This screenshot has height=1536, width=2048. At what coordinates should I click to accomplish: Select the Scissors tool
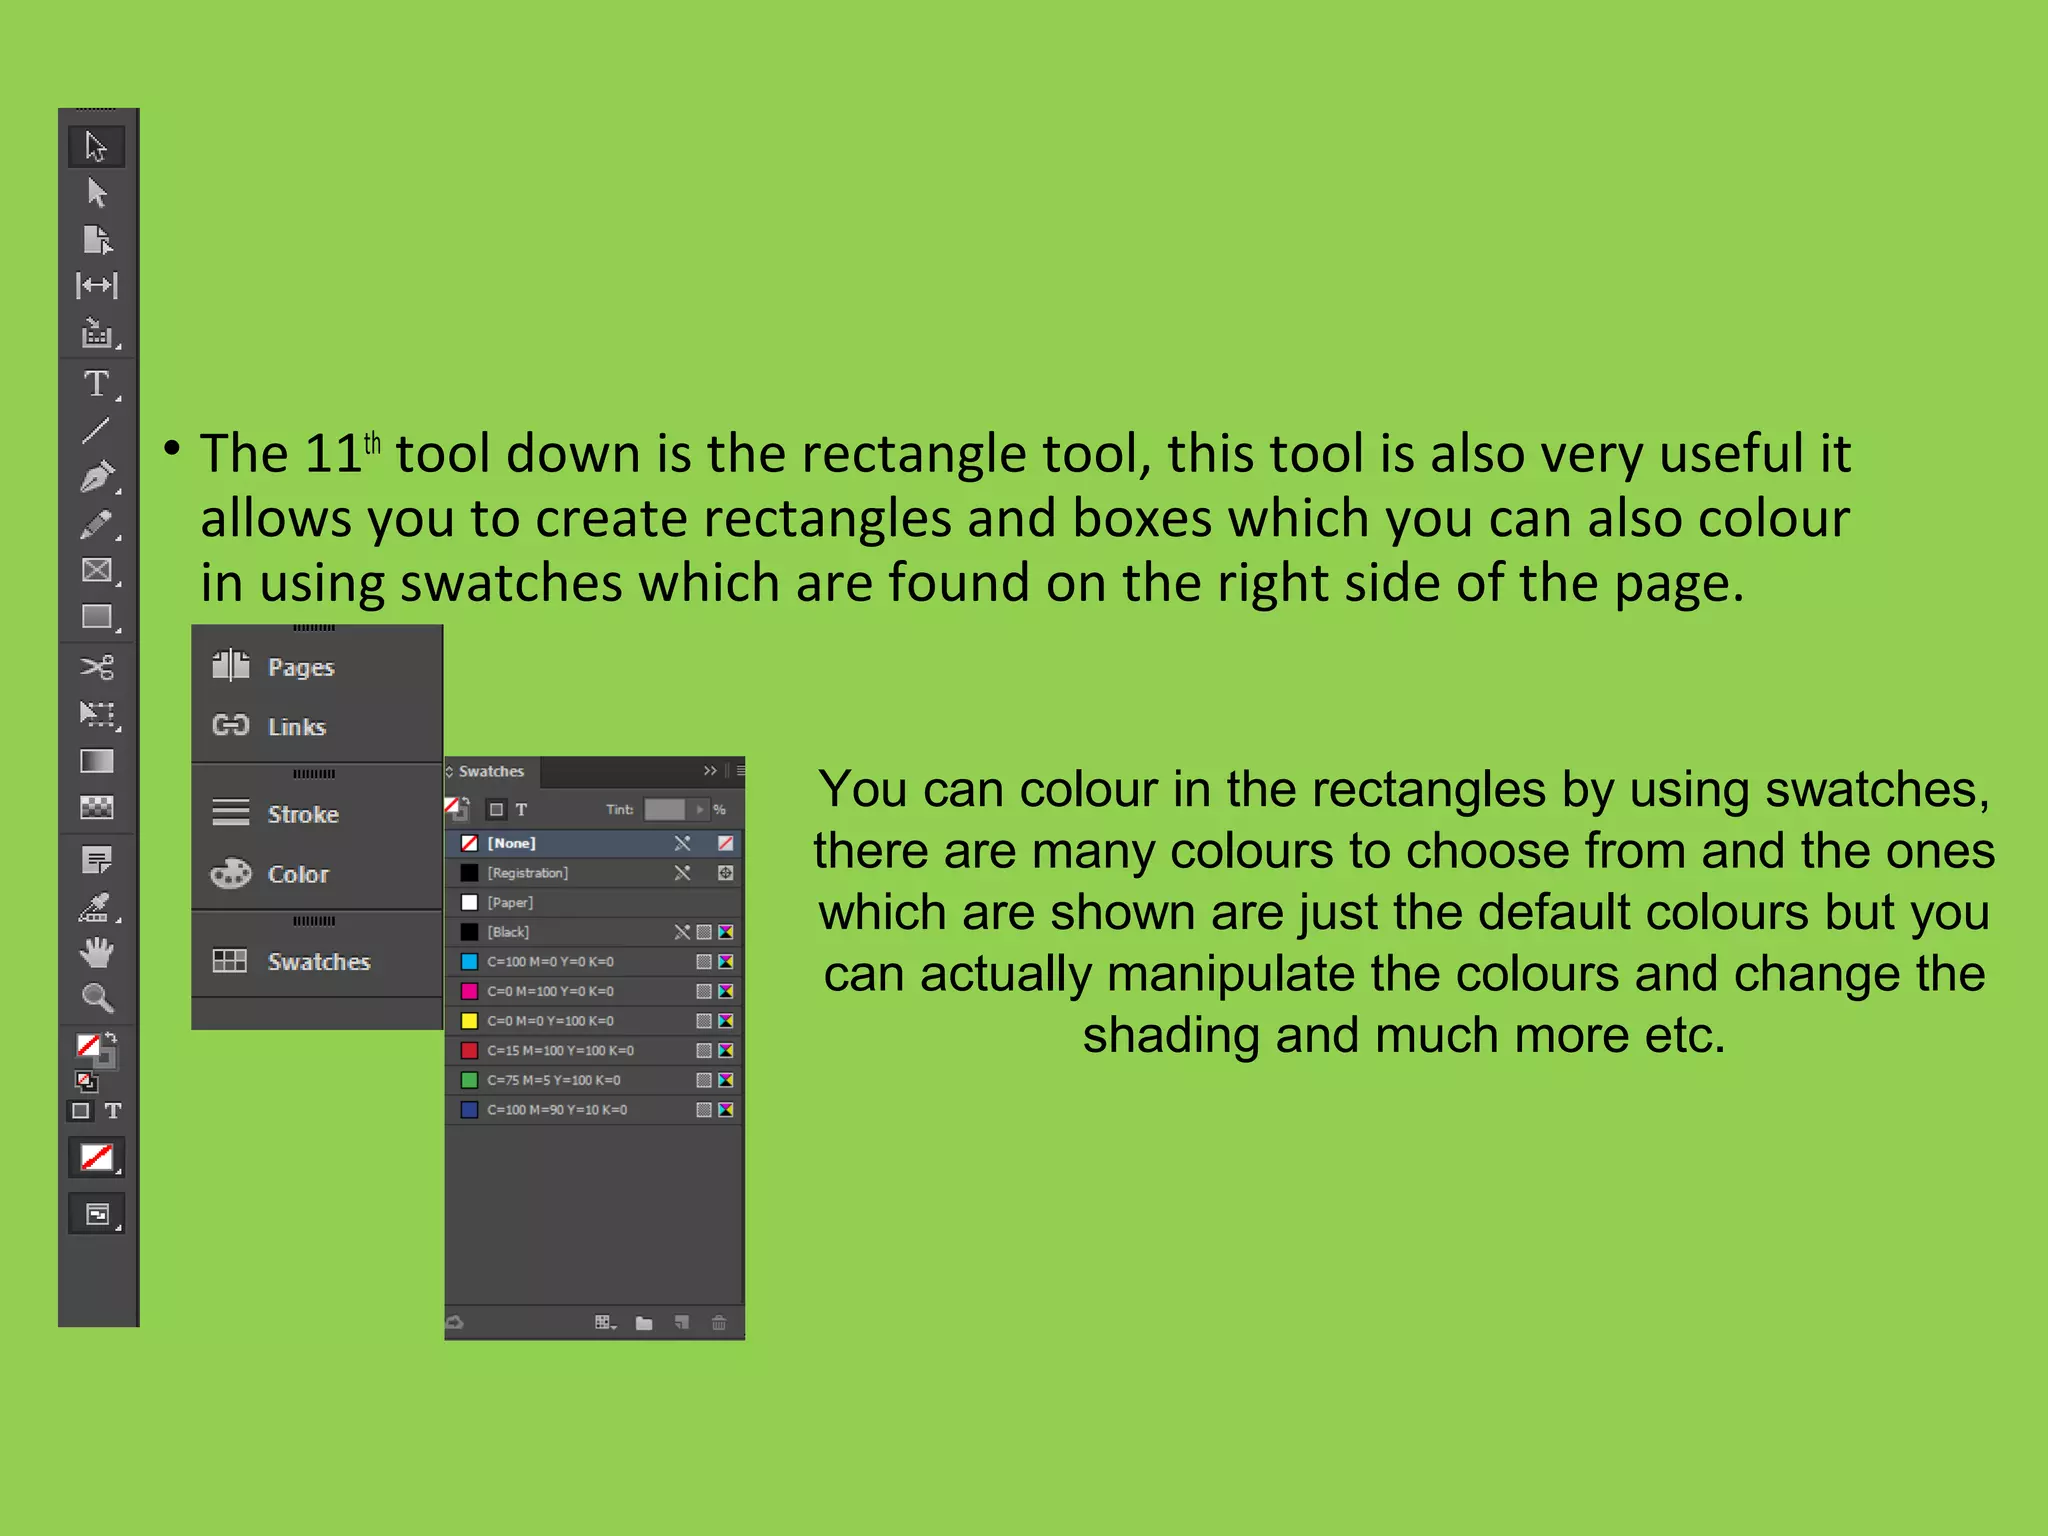(x=97, y=666)
